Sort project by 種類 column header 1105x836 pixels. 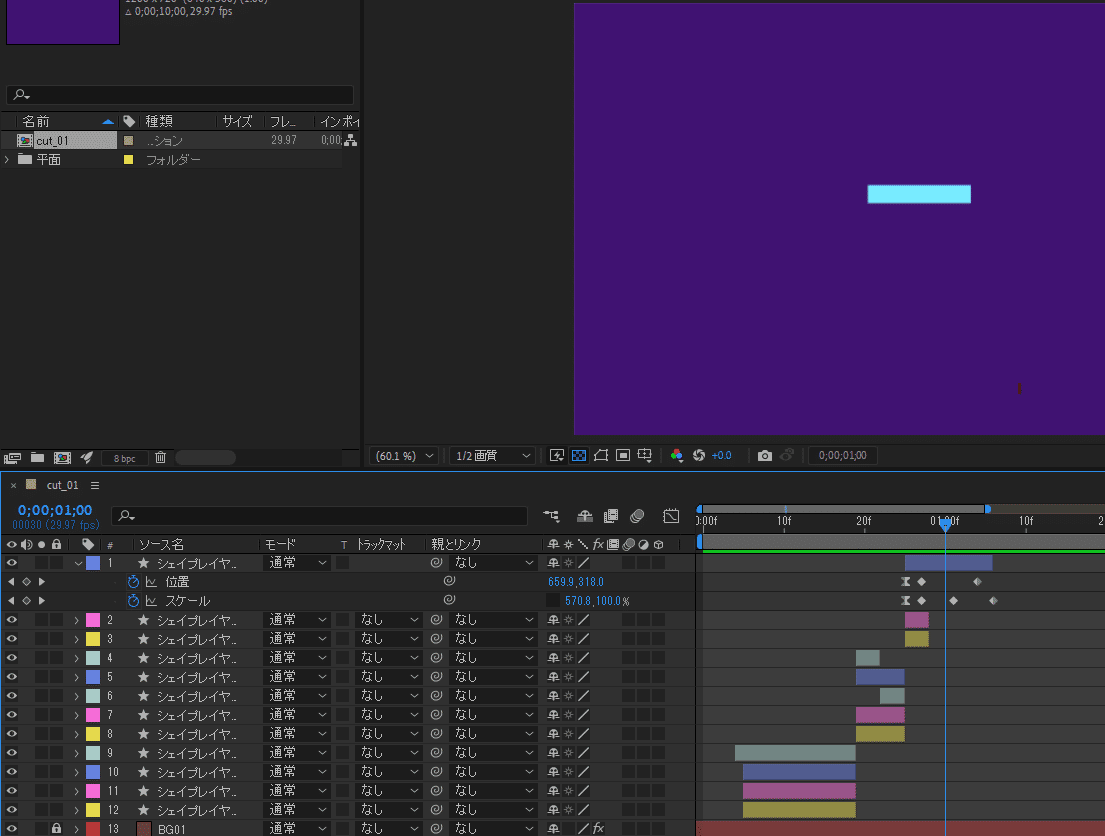pyautogui.click(x=160, y=121)
